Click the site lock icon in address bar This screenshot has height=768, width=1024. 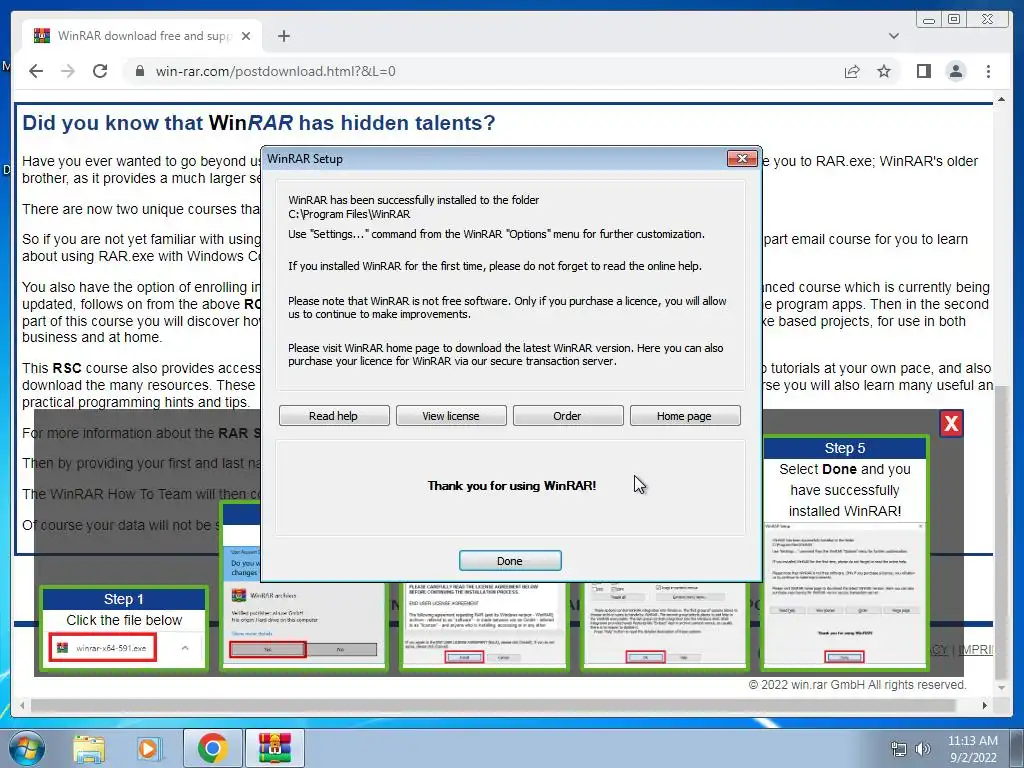click(x=139, y=71)
